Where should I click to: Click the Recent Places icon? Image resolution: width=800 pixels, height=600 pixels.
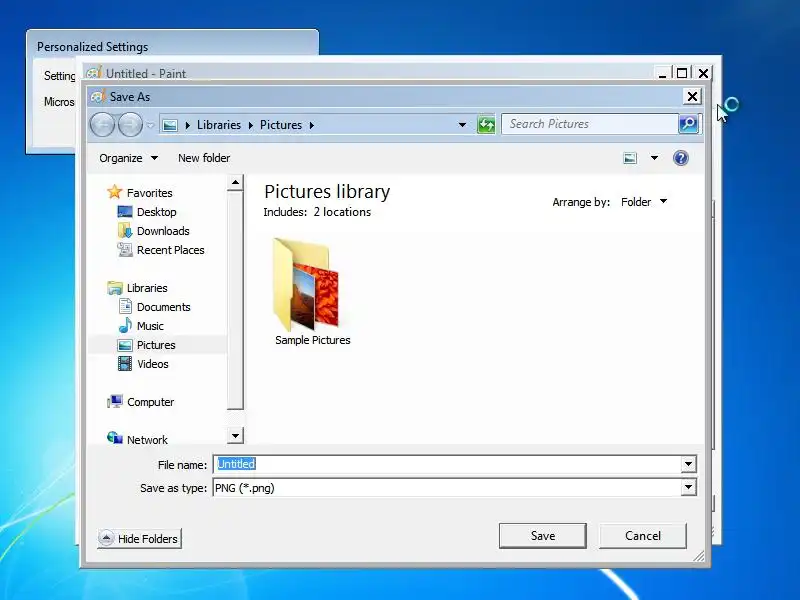pyautogui.click(x=125, y=249)
